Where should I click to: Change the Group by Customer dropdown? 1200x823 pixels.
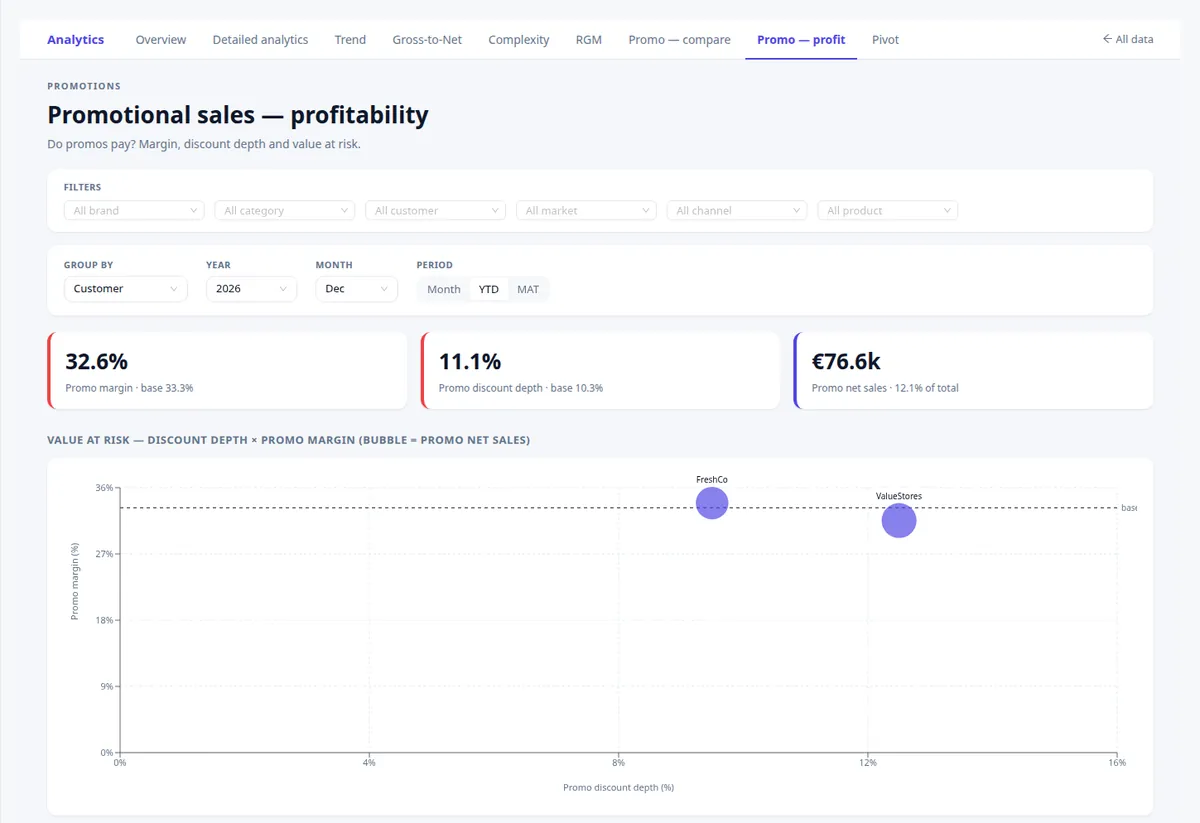point(125,289)
